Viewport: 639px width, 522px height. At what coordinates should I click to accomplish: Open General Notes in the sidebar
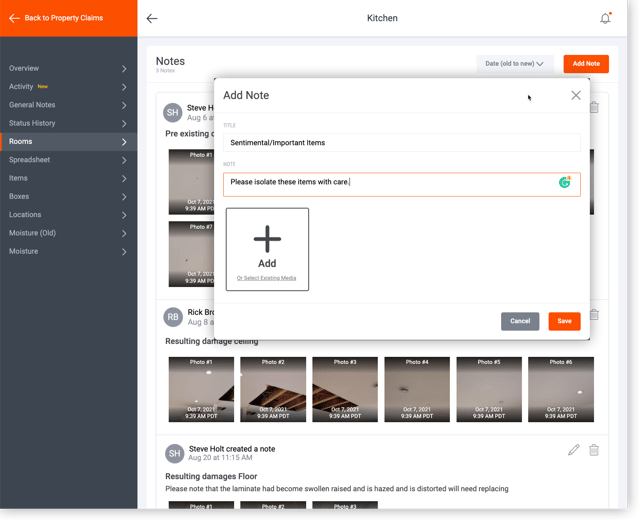(x=68, y=105)
